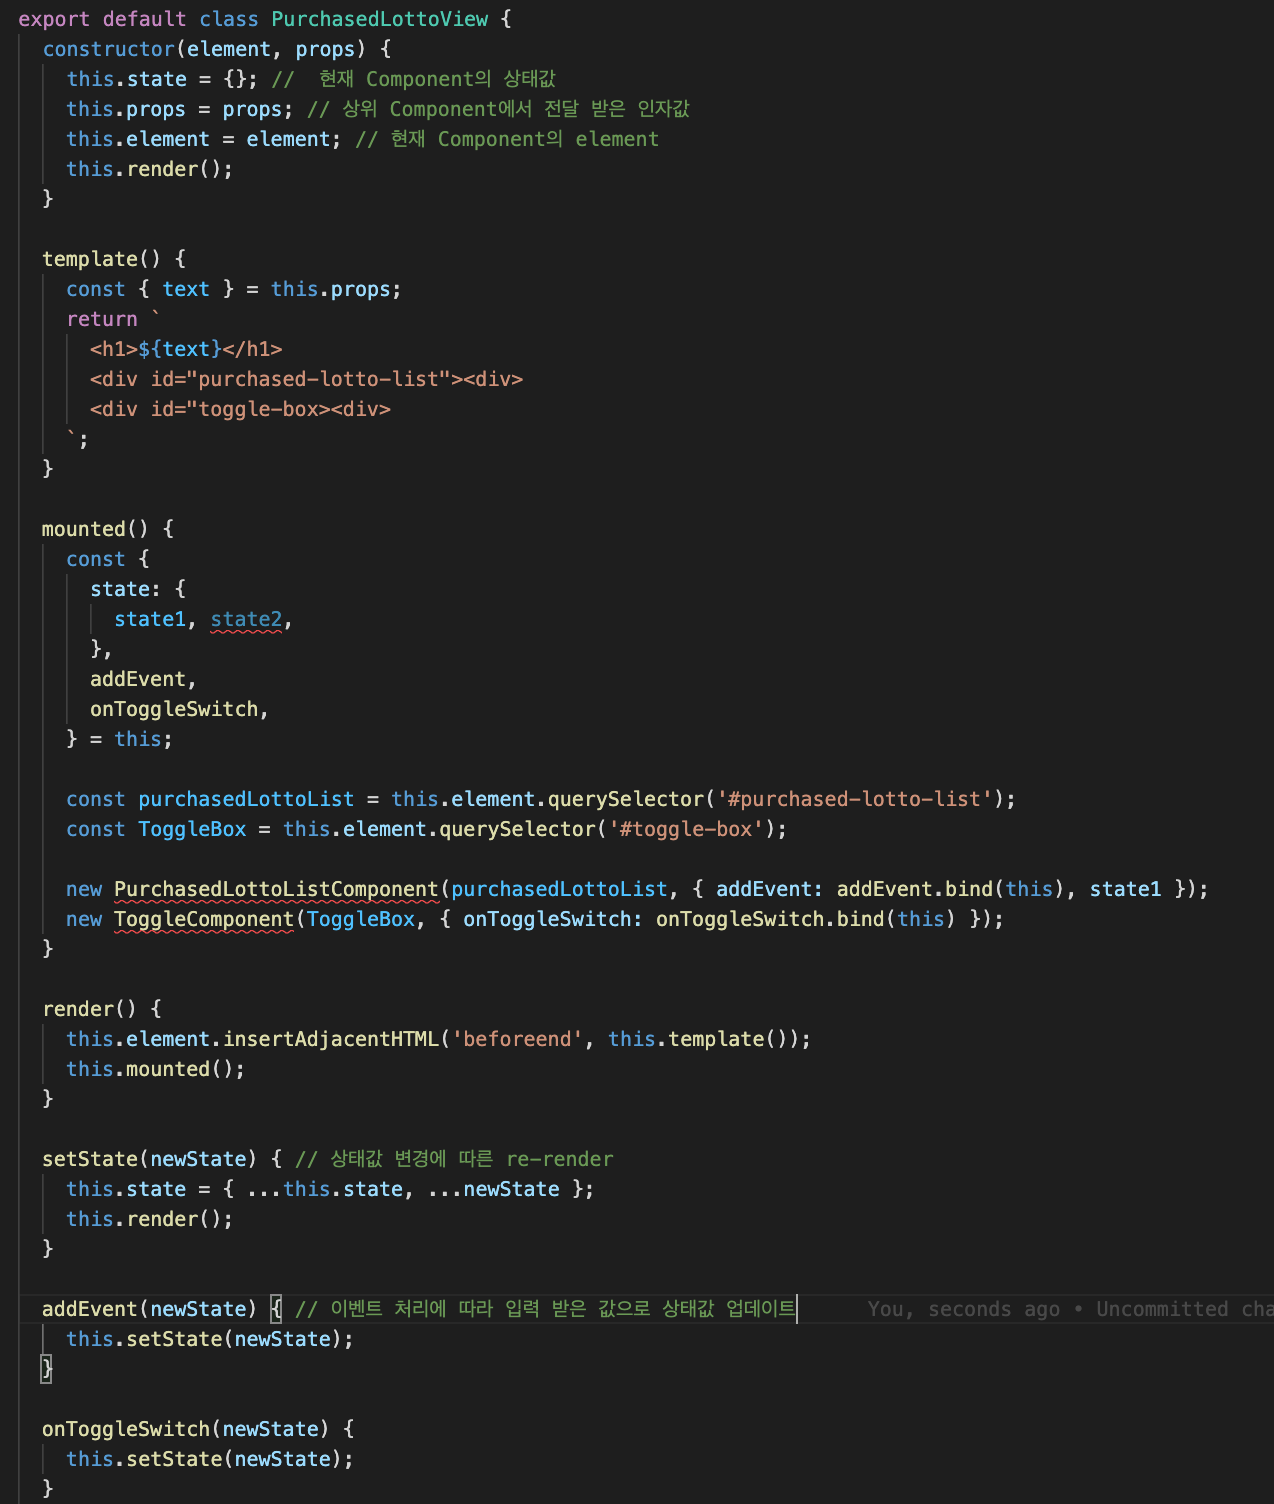
Task: Click the Korean comment after this.props line
Action: [498, 109]
